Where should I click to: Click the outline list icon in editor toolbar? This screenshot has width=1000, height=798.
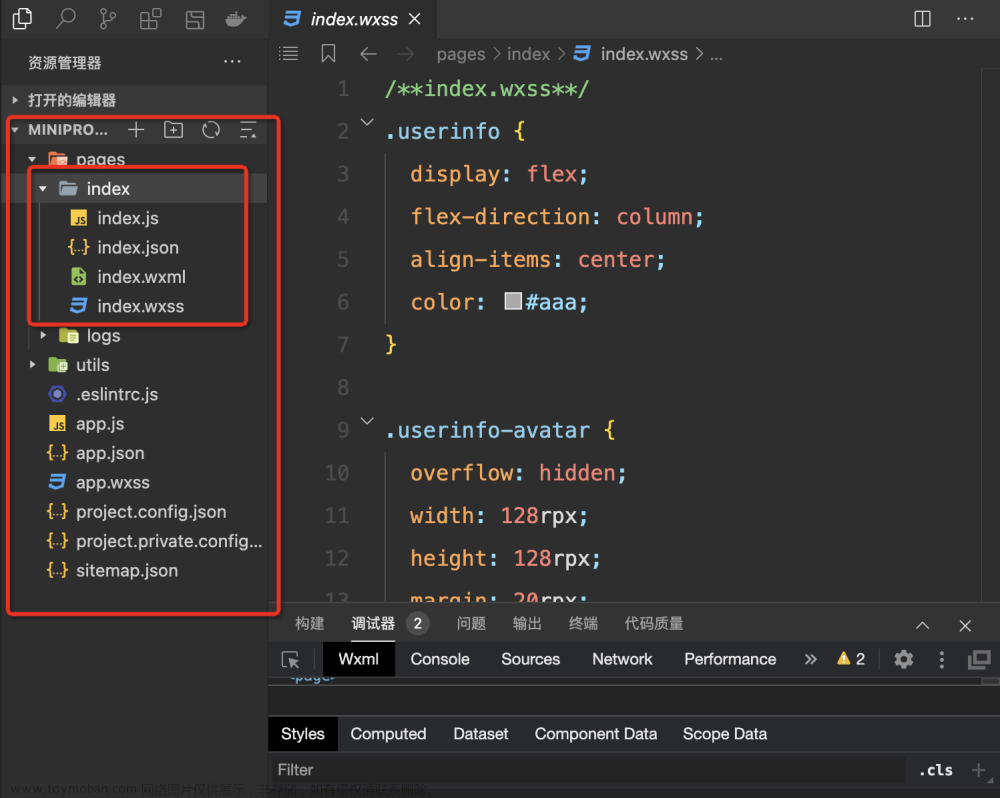[x=288, y=54]
